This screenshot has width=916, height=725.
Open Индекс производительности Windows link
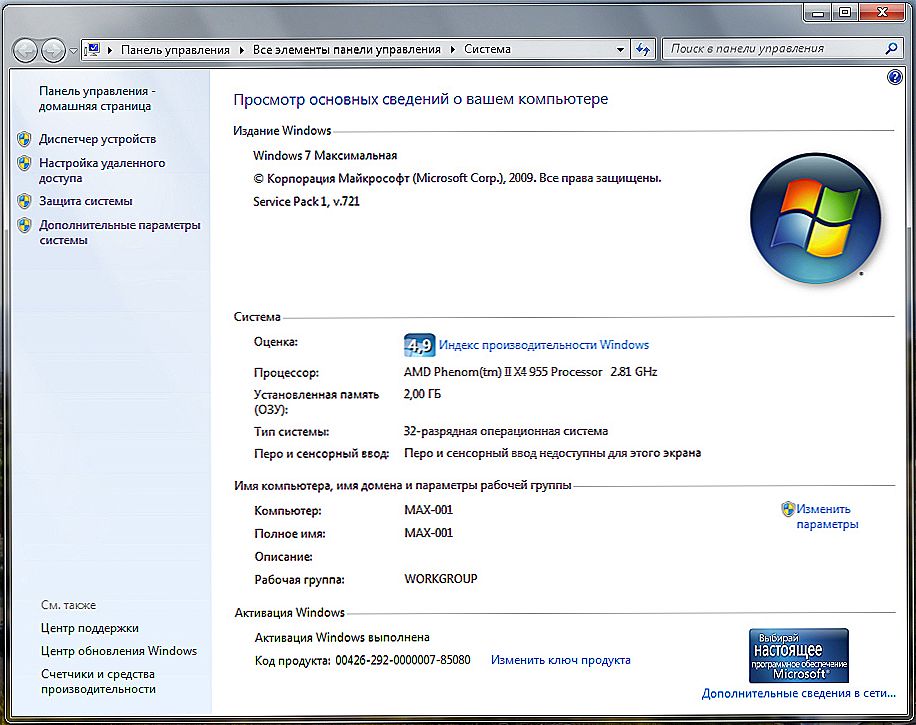(x=544, y=345)
